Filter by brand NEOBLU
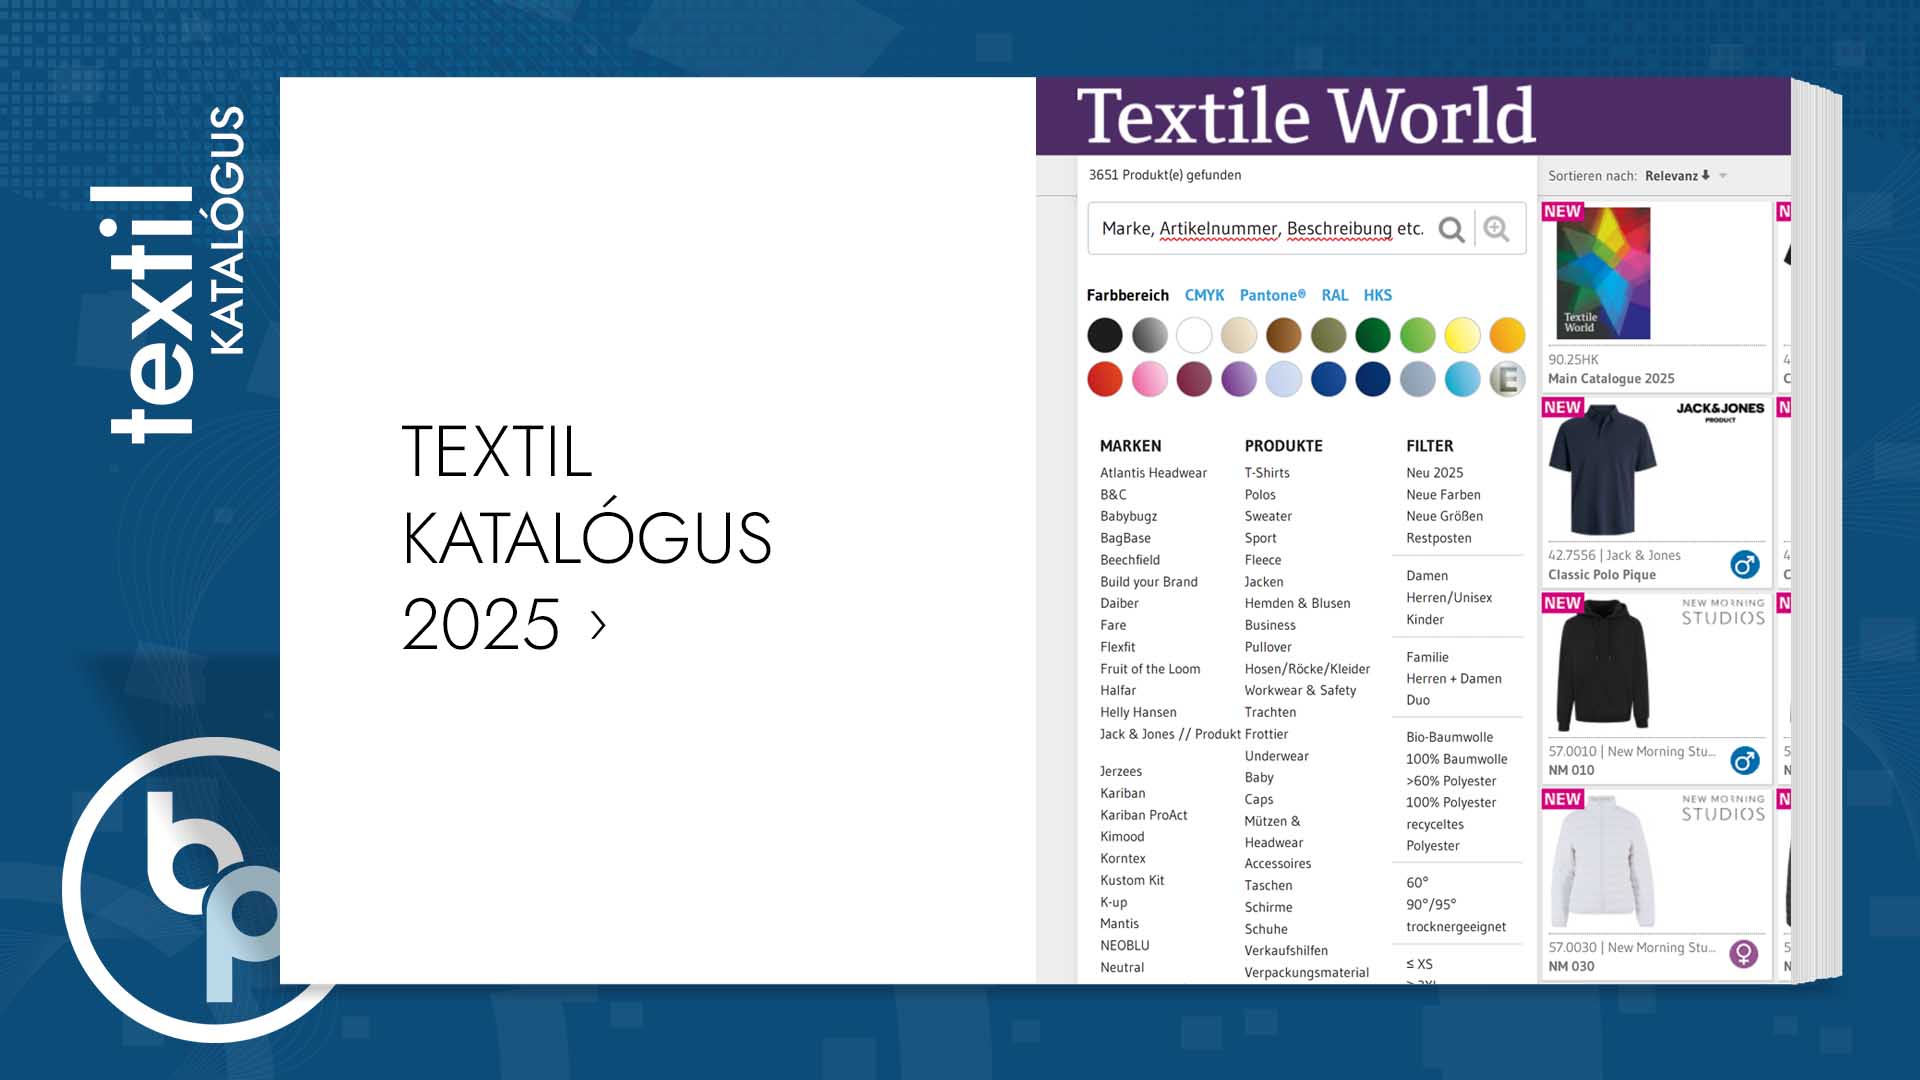 point(1125,945)
